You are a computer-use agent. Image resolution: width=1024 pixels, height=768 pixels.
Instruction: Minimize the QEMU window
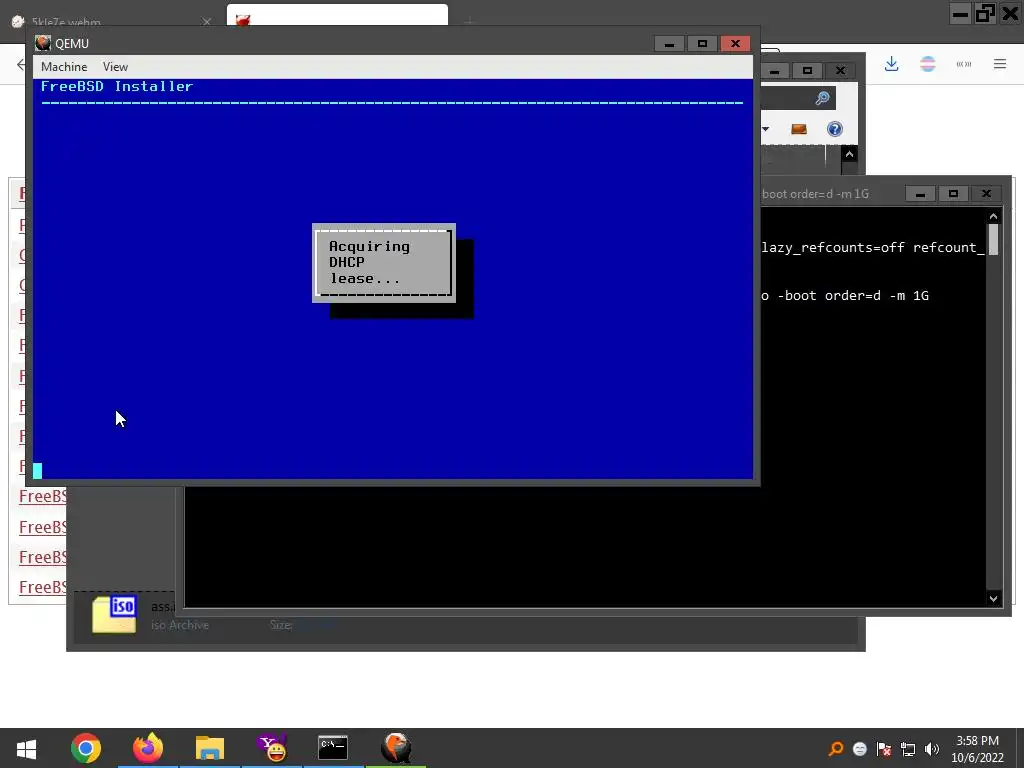point(669,44)
